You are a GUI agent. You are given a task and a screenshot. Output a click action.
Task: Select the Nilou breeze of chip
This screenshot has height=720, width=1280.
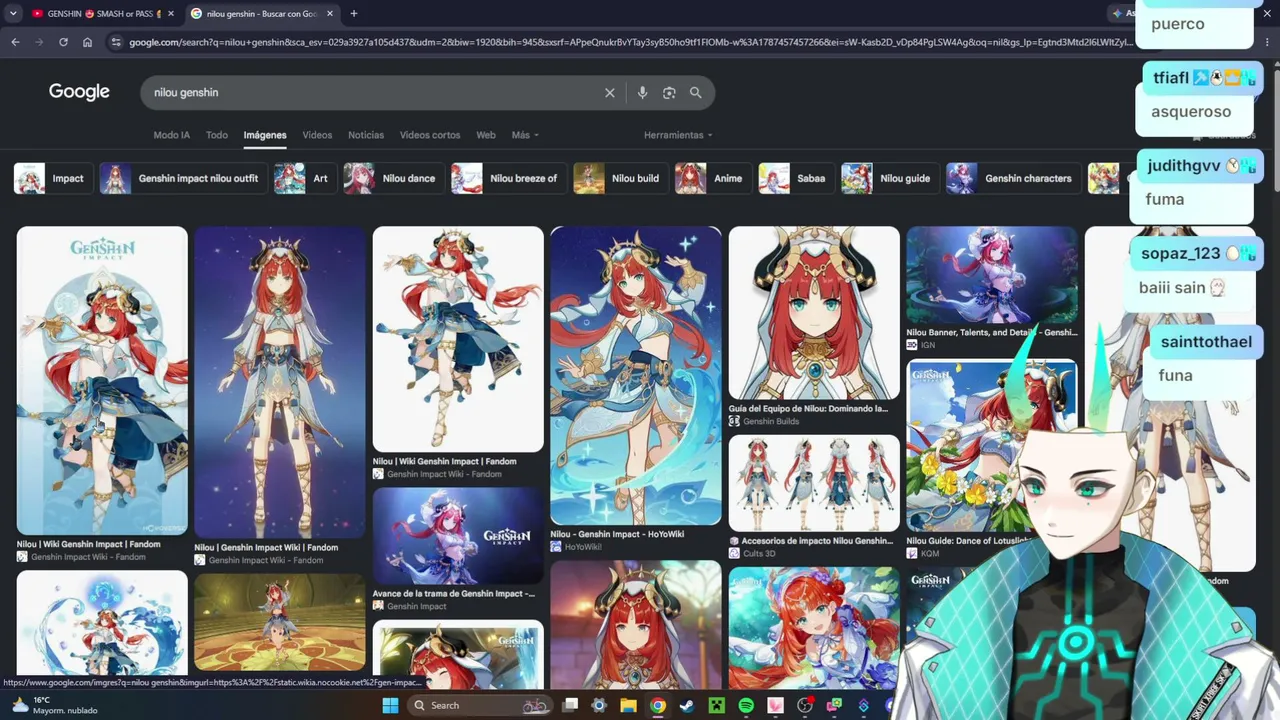click(x=508, y=178)
